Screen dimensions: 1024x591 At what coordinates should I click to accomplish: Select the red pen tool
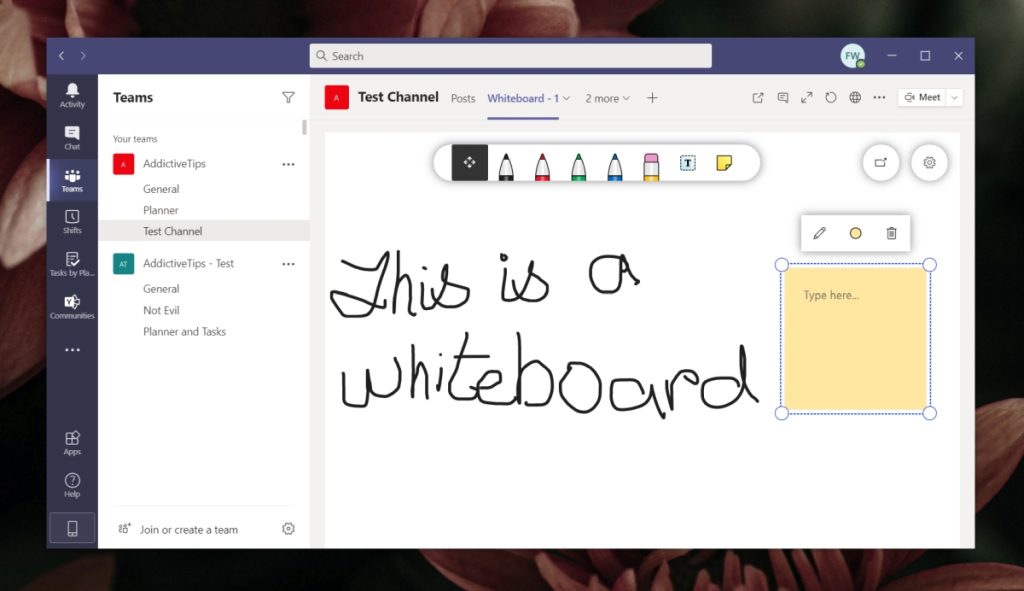(x=542, y=164)
